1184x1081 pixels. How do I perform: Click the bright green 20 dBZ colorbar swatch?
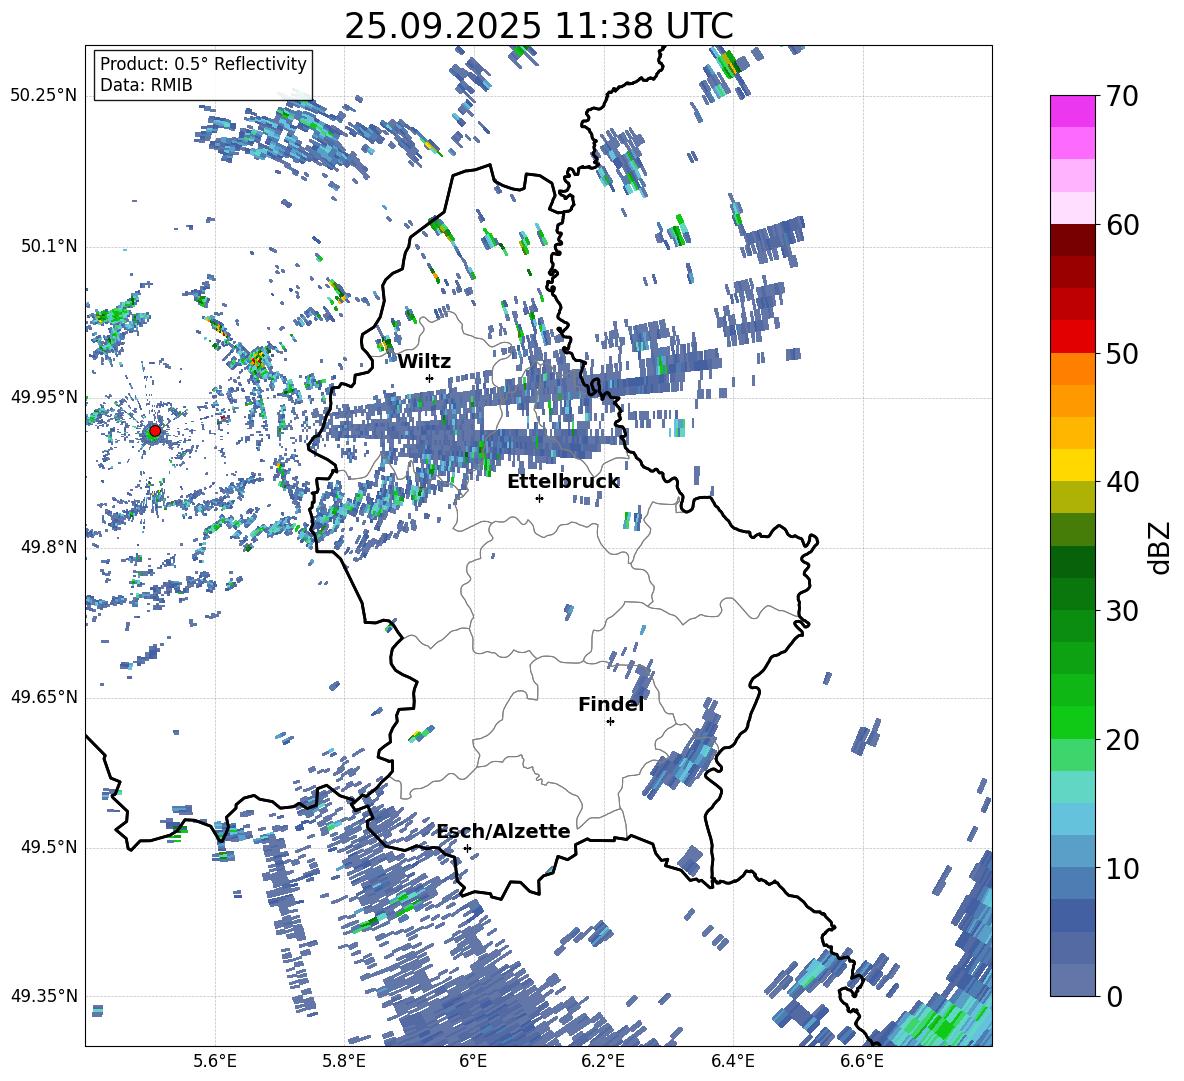[1072, 722]
